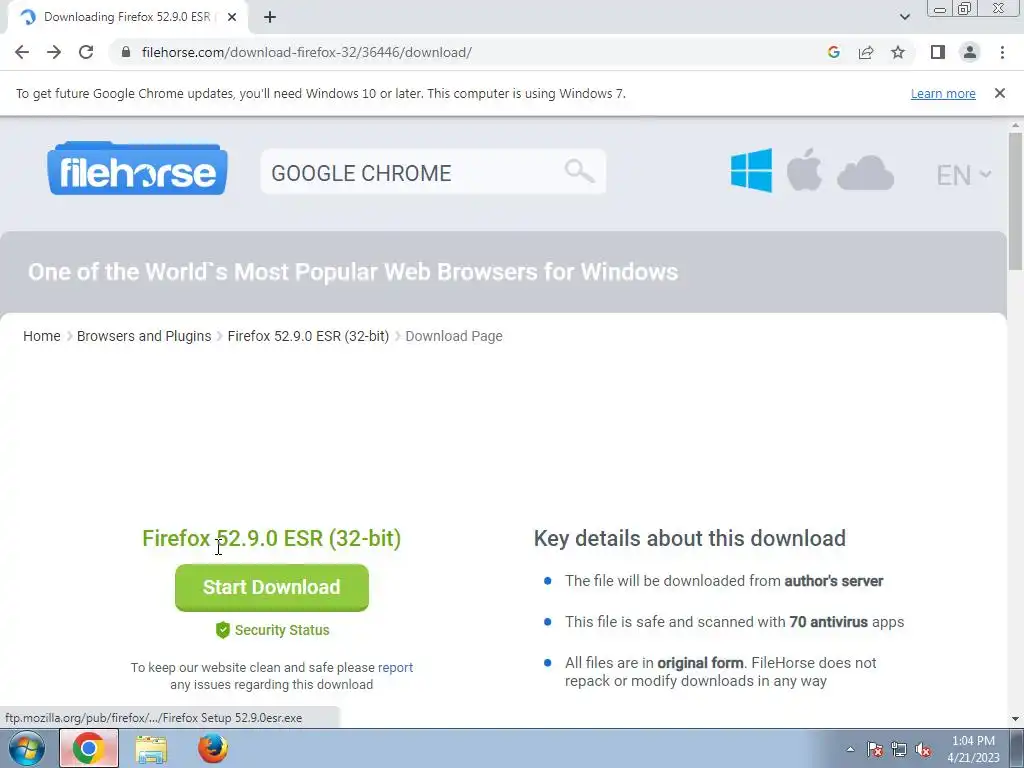Select the Downloading Firefox 52.9.0 ESR tab
This screenshot has width=1024, height=768.
pyautogui.click(x=127, y=17)
